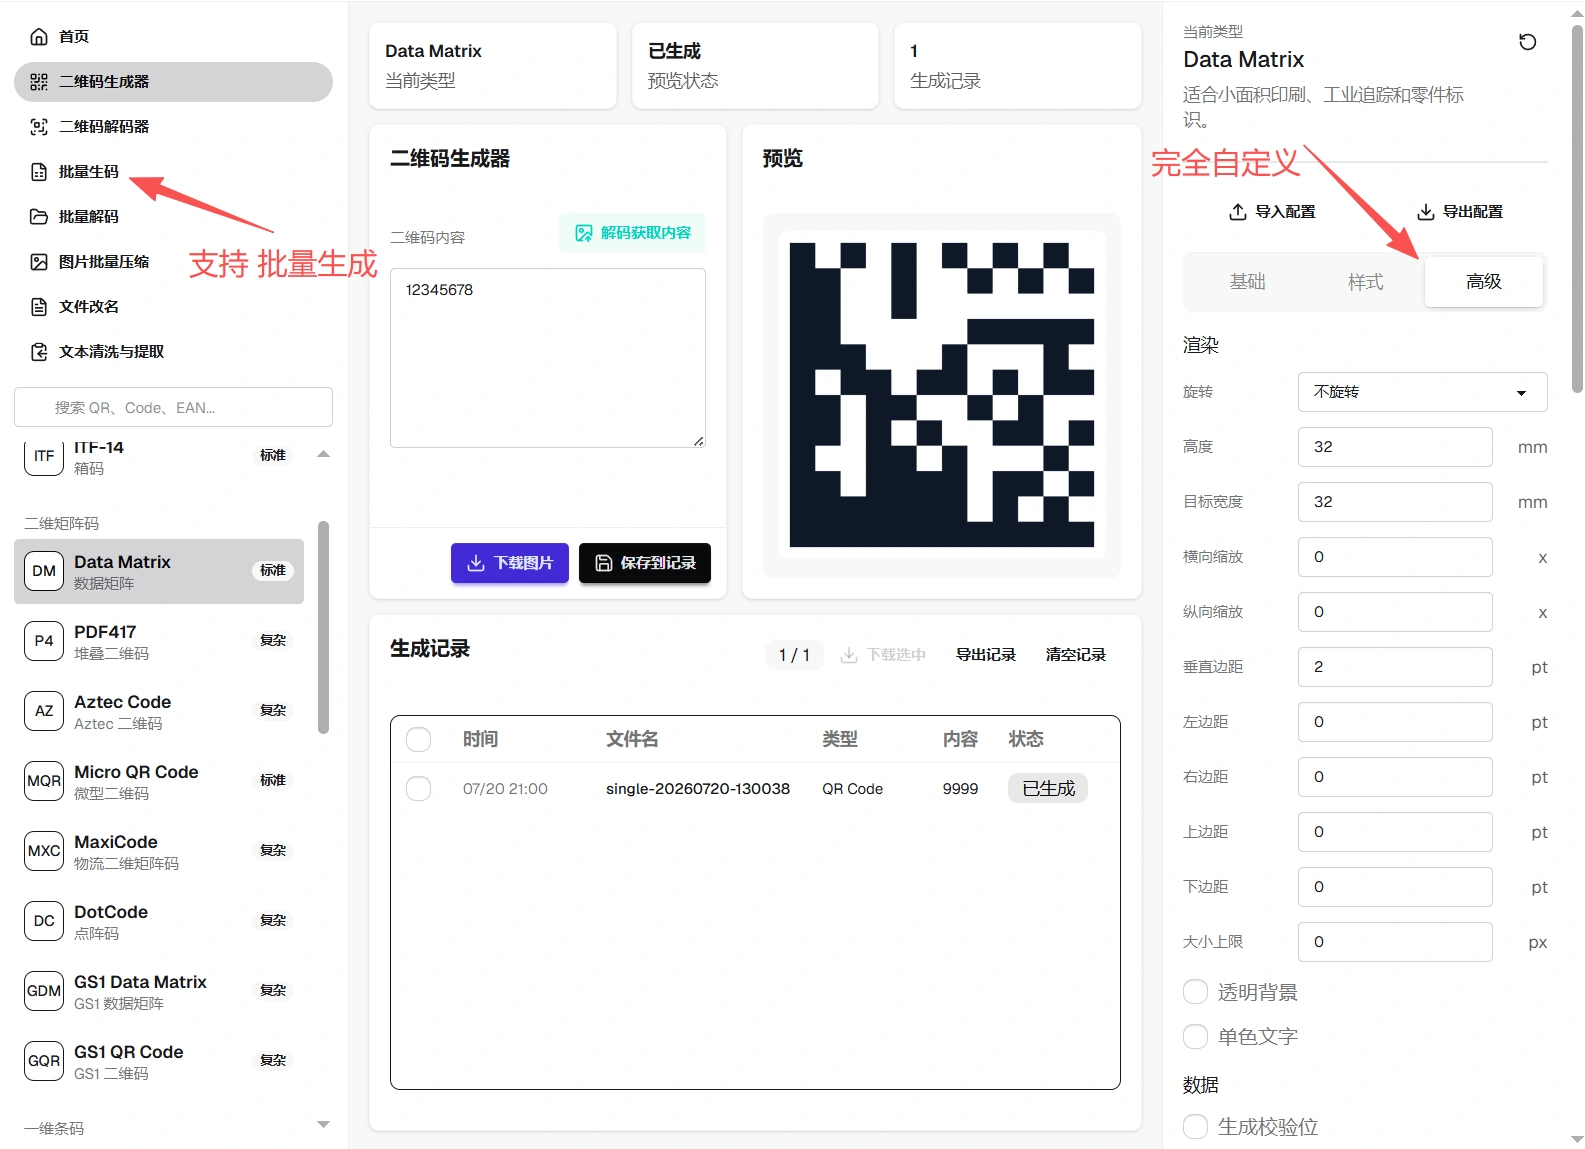Click the ITF badge icon for ITF-14
The width and height of the screenshot is (1585, 1149).
click(44, 457)
